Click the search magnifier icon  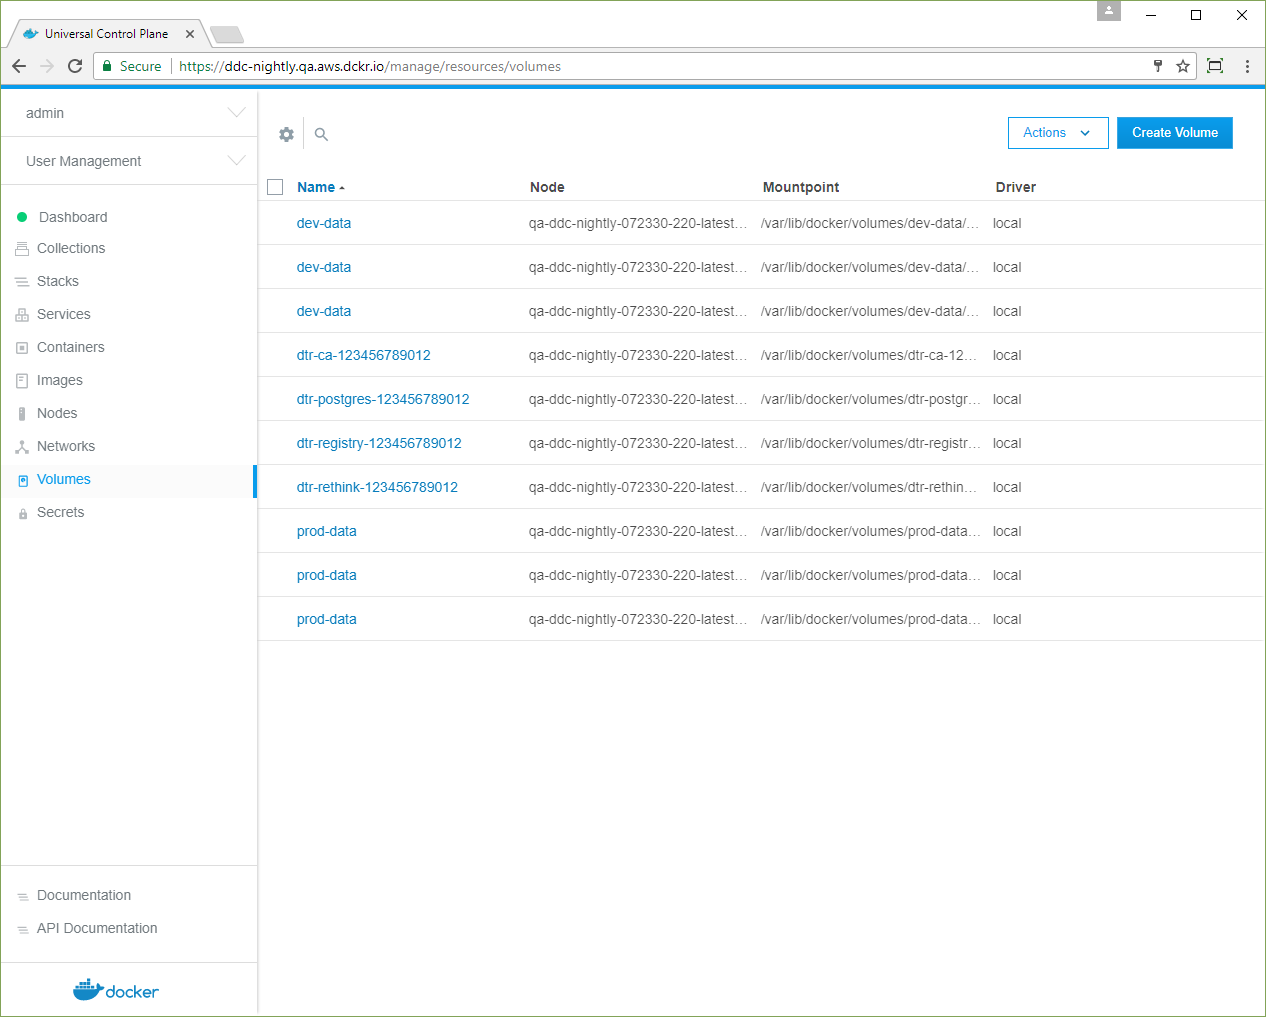(x=321, y=134)
